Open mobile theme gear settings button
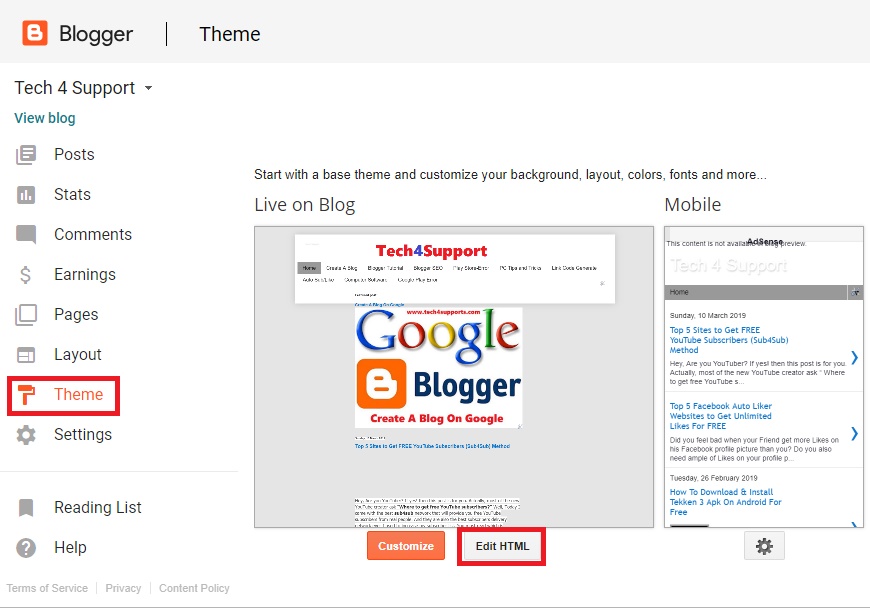 pyautogui.click(x=764, y=546)
